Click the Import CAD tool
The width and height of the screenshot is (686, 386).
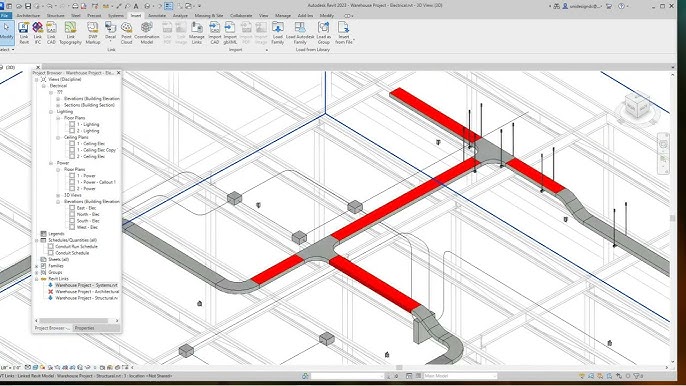click(x=215, y=33)
